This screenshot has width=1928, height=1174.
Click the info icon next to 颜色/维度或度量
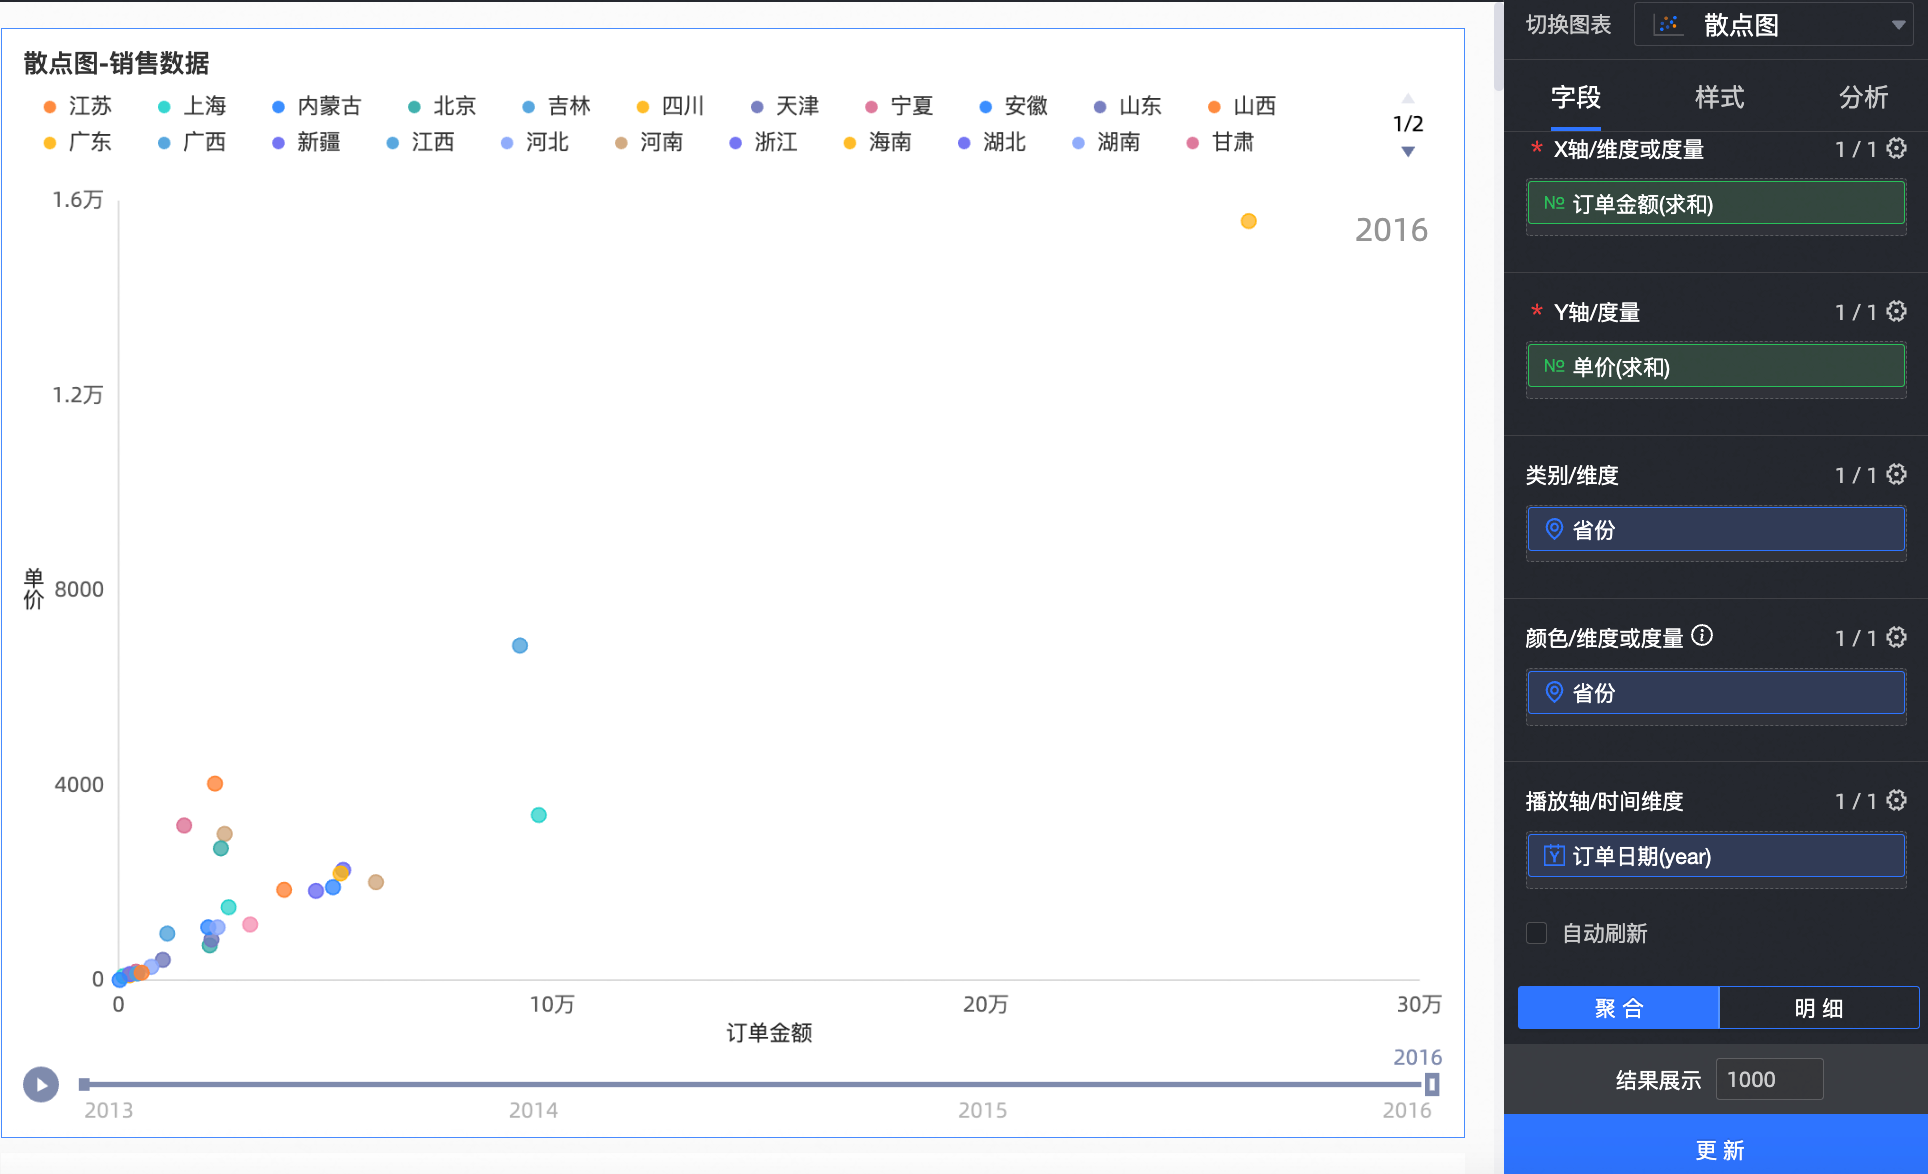[x=1702, y=636]
